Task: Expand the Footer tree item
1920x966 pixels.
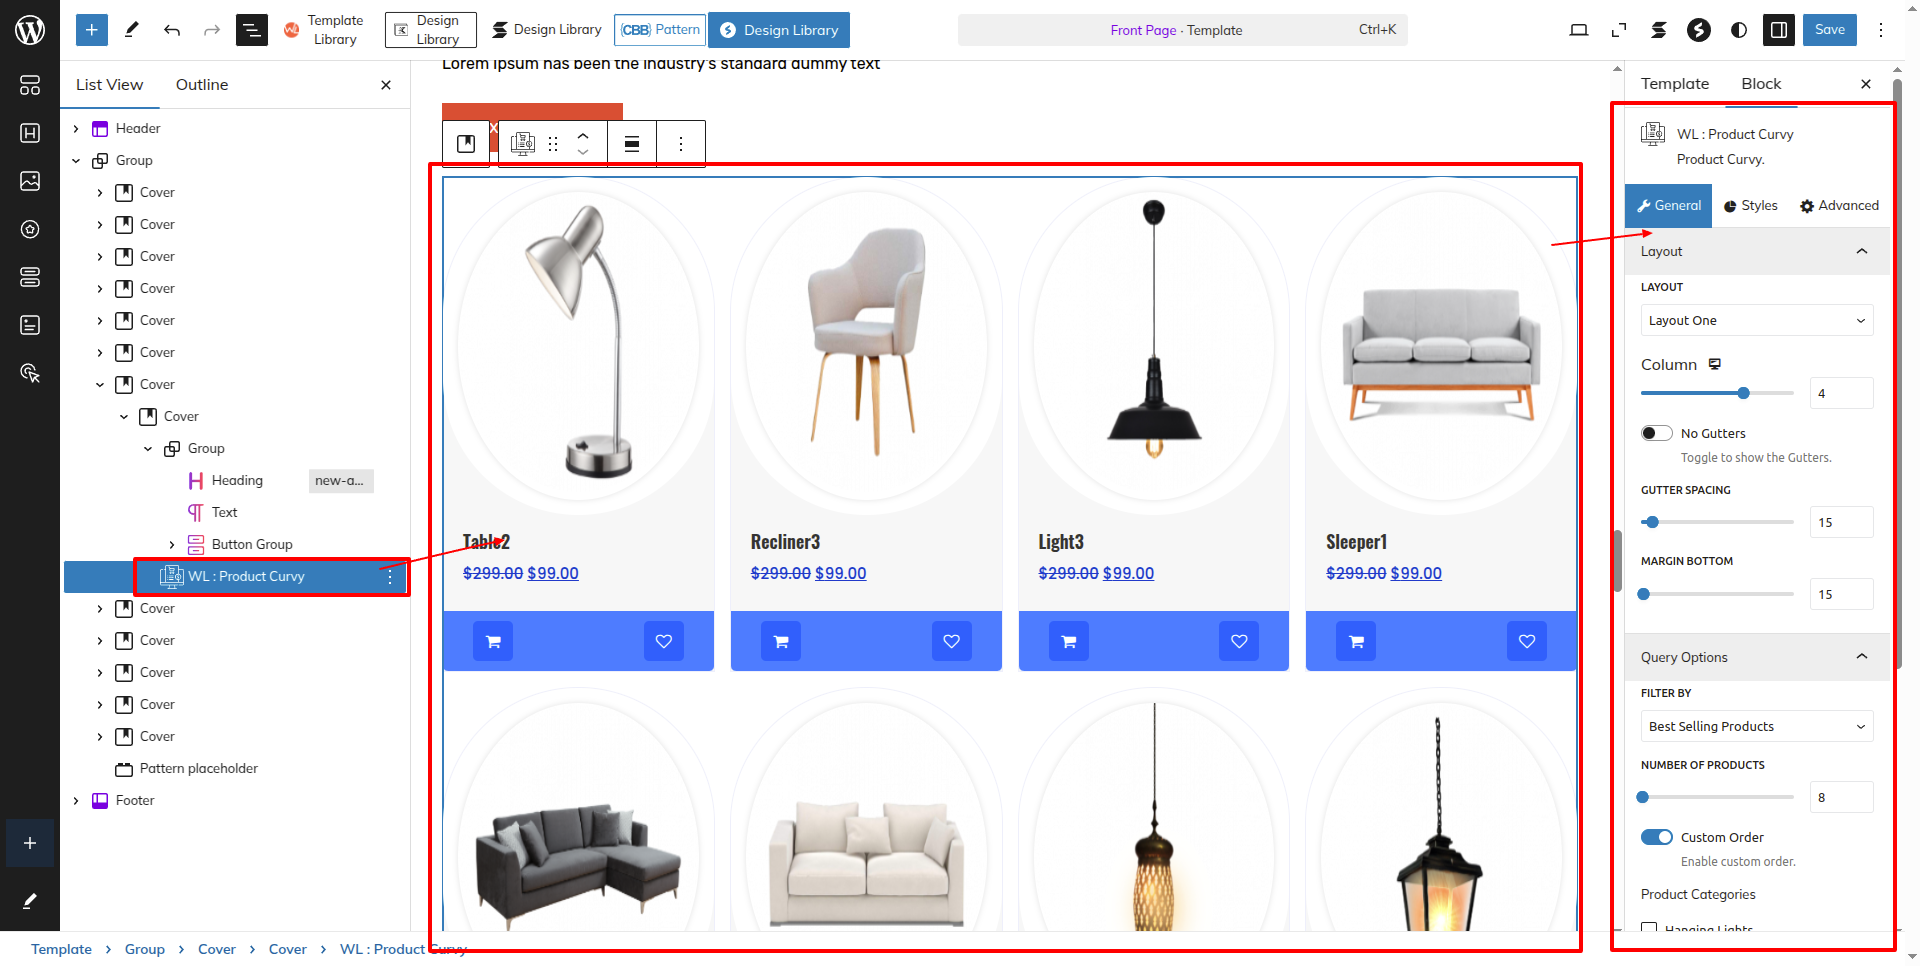Action: (76, 801)
